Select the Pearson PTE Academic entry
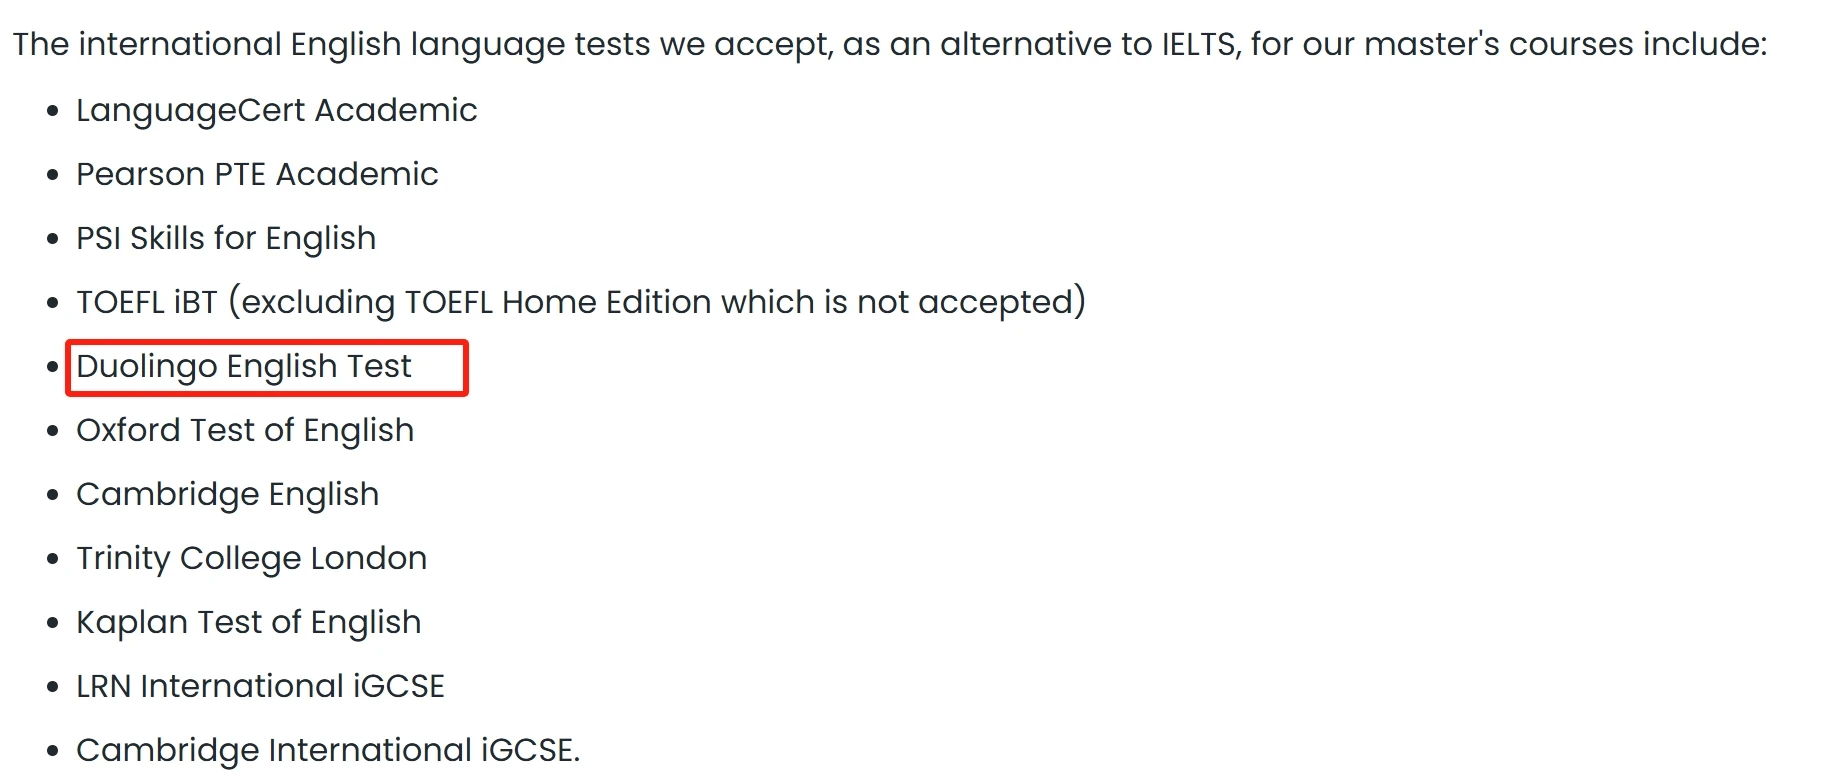This screenshot has height=775, width=1829. tap(257, 174)
